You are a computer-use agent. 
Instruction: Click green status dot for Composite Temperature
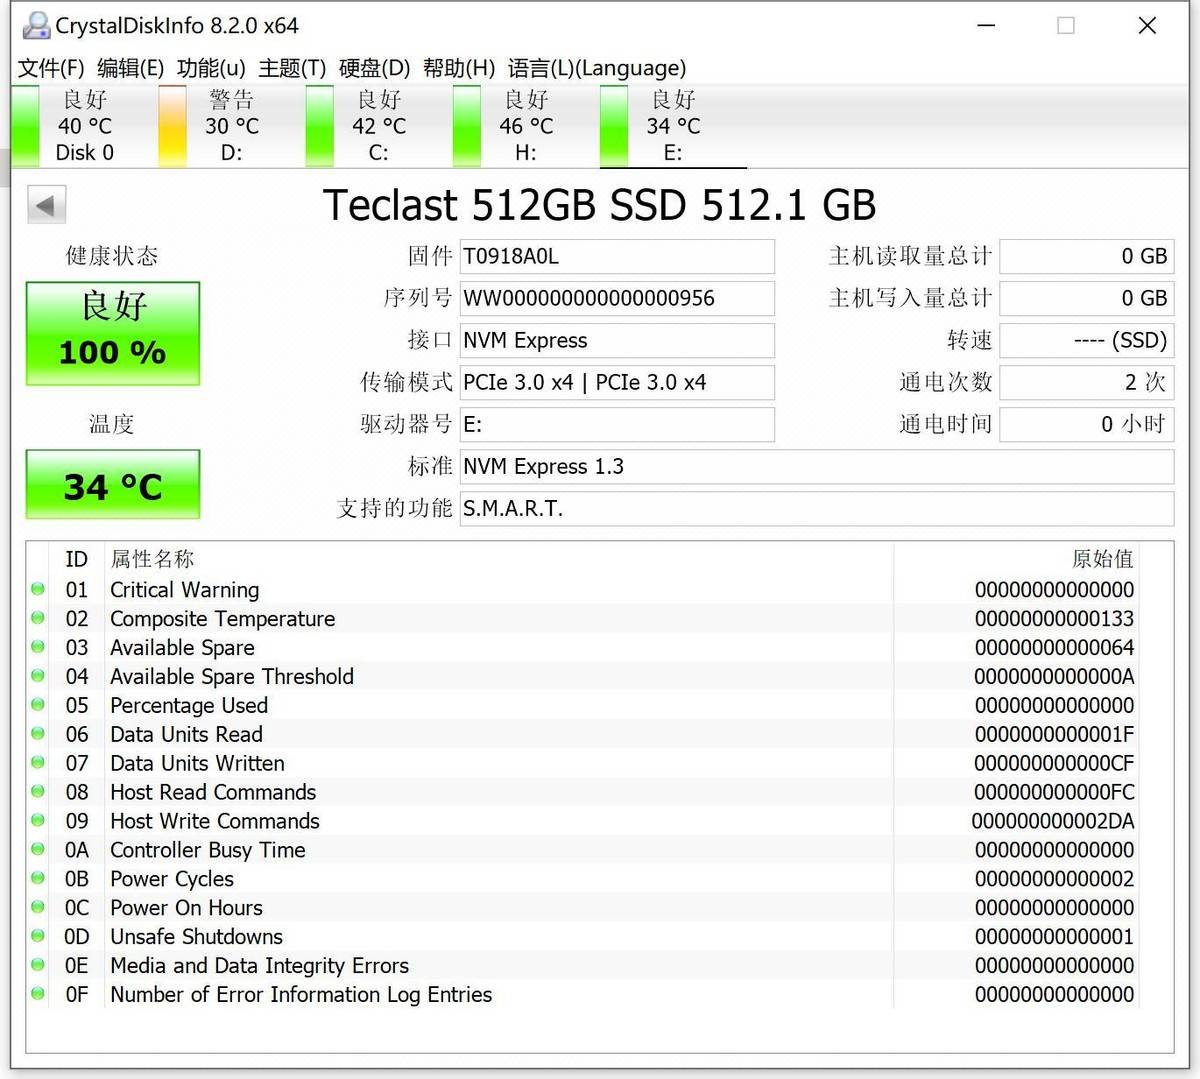pos(38,618)
